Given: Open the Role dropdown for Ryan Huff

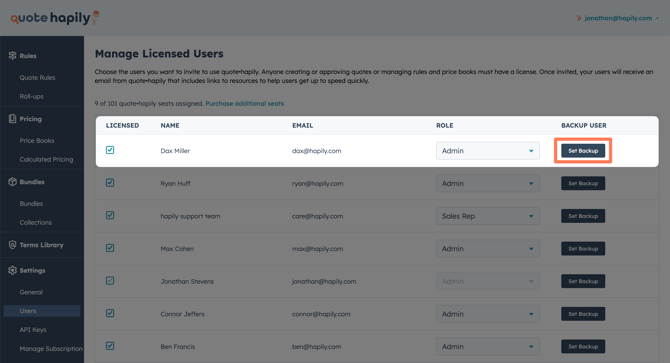Looking at the screenshot, I should coord(488,183).
